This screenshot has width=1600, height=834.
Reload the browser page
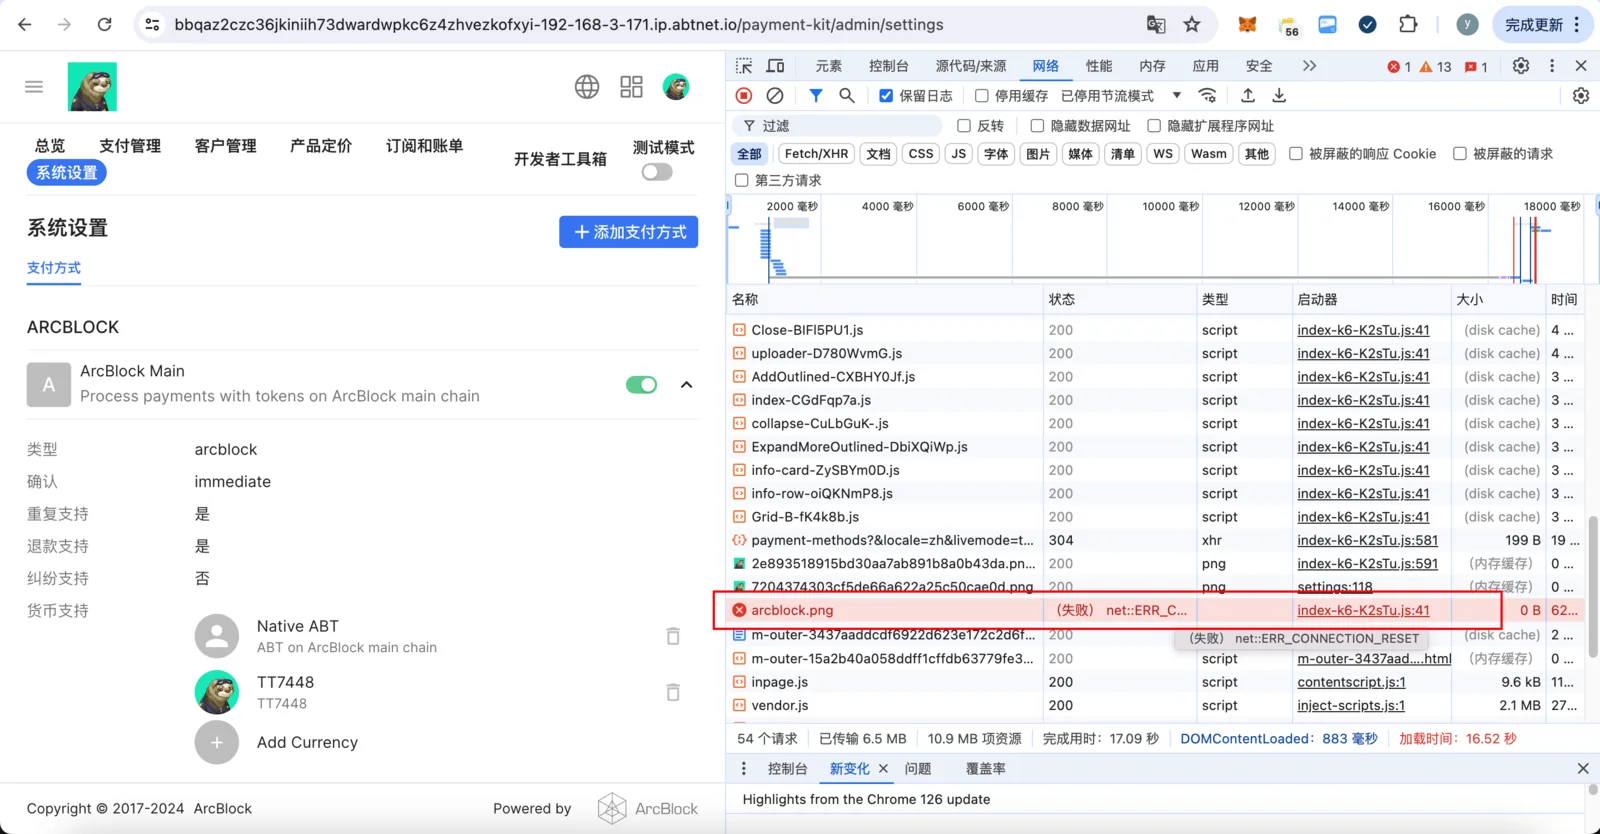104,24
